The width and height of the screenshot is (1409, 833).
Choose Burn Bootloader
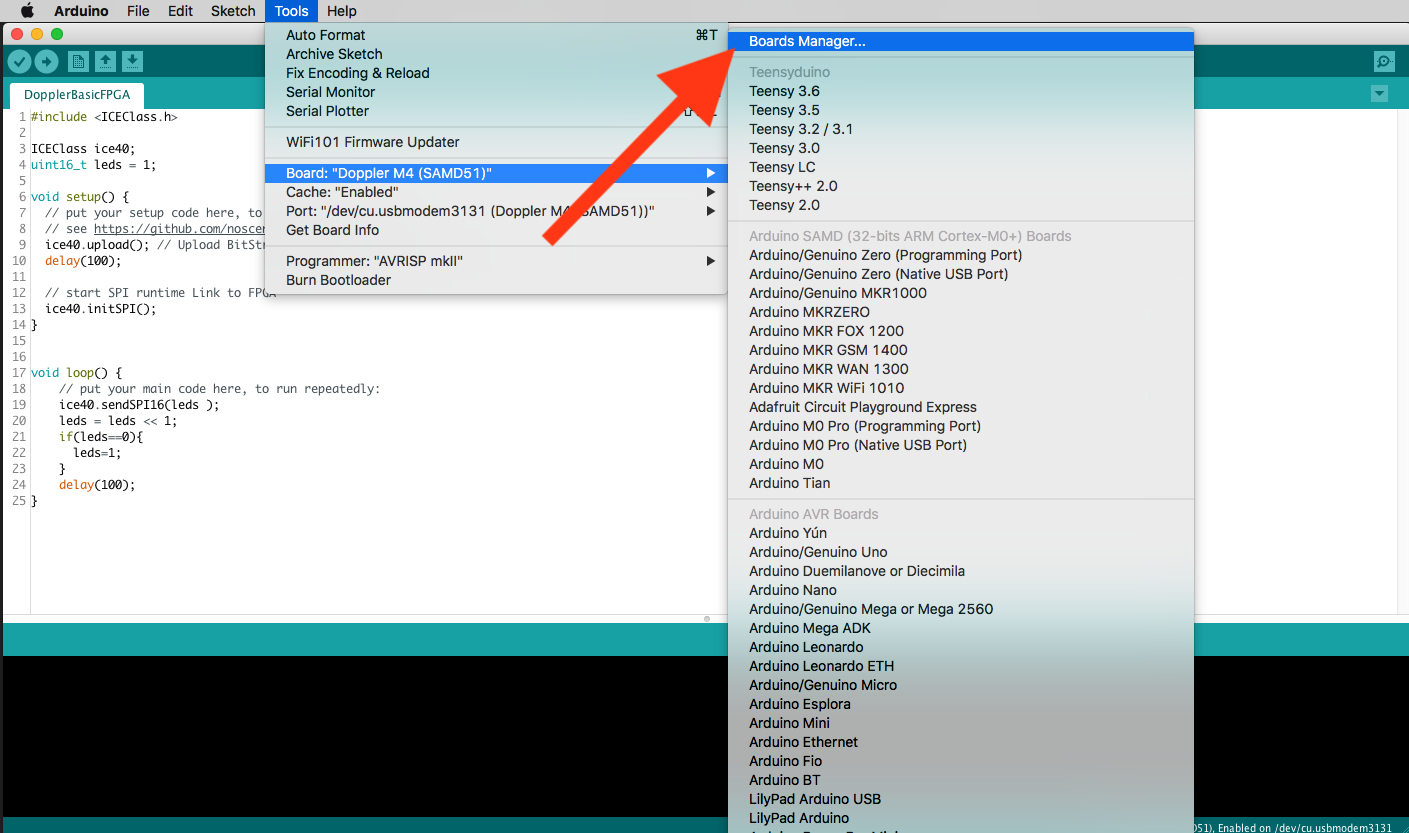(496, 280)
